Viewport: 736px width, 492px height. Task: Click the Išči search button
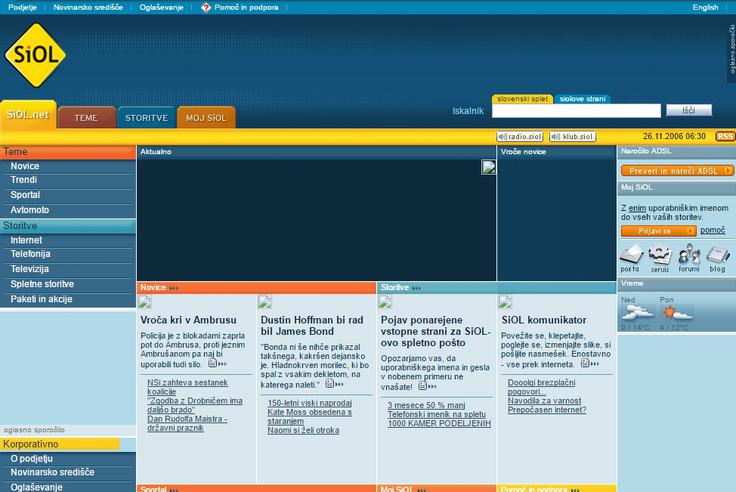(689, 110)
